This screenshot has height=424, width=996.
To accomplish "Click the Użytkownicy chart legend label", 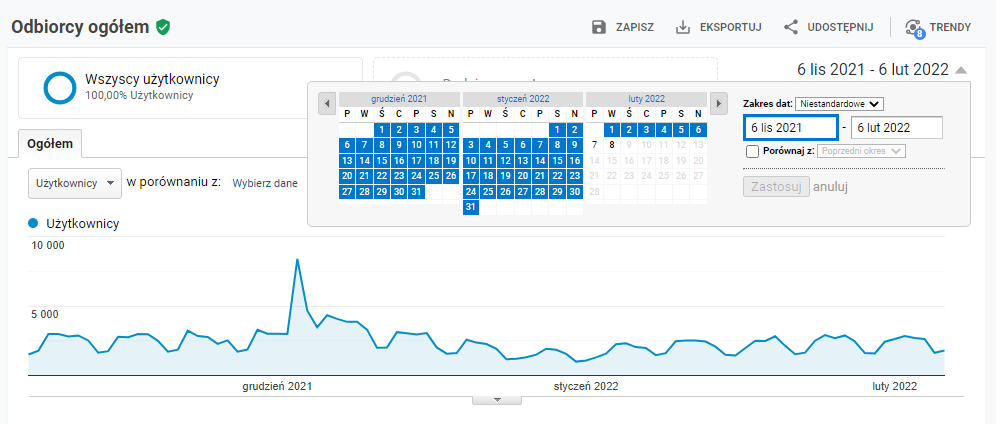I will click(x=83, y=223).
